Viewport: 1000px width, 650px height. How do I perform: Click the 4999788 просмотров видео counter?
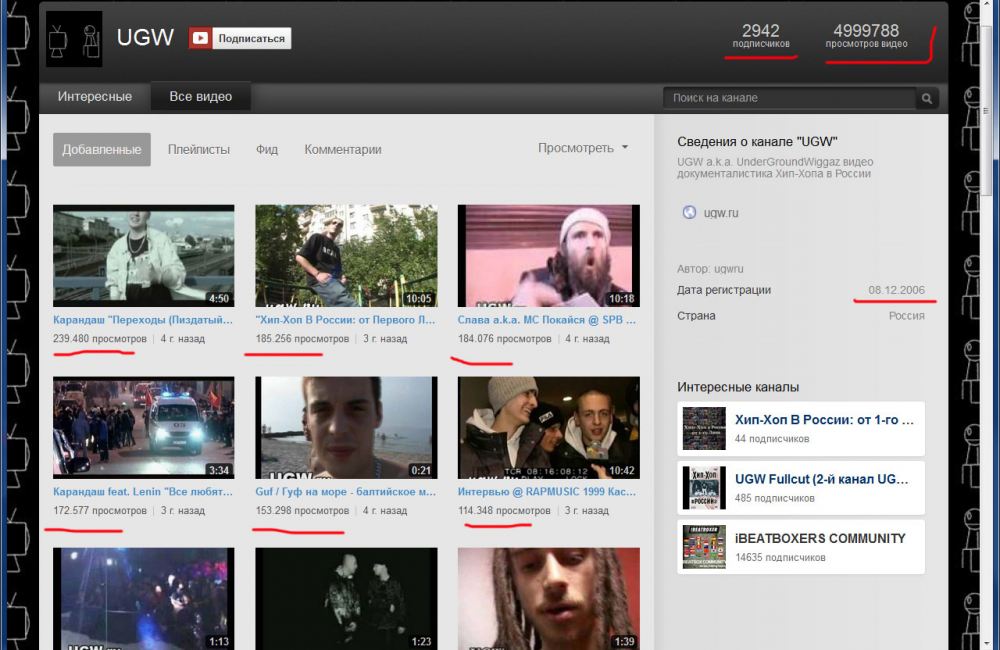click(866, 36)
